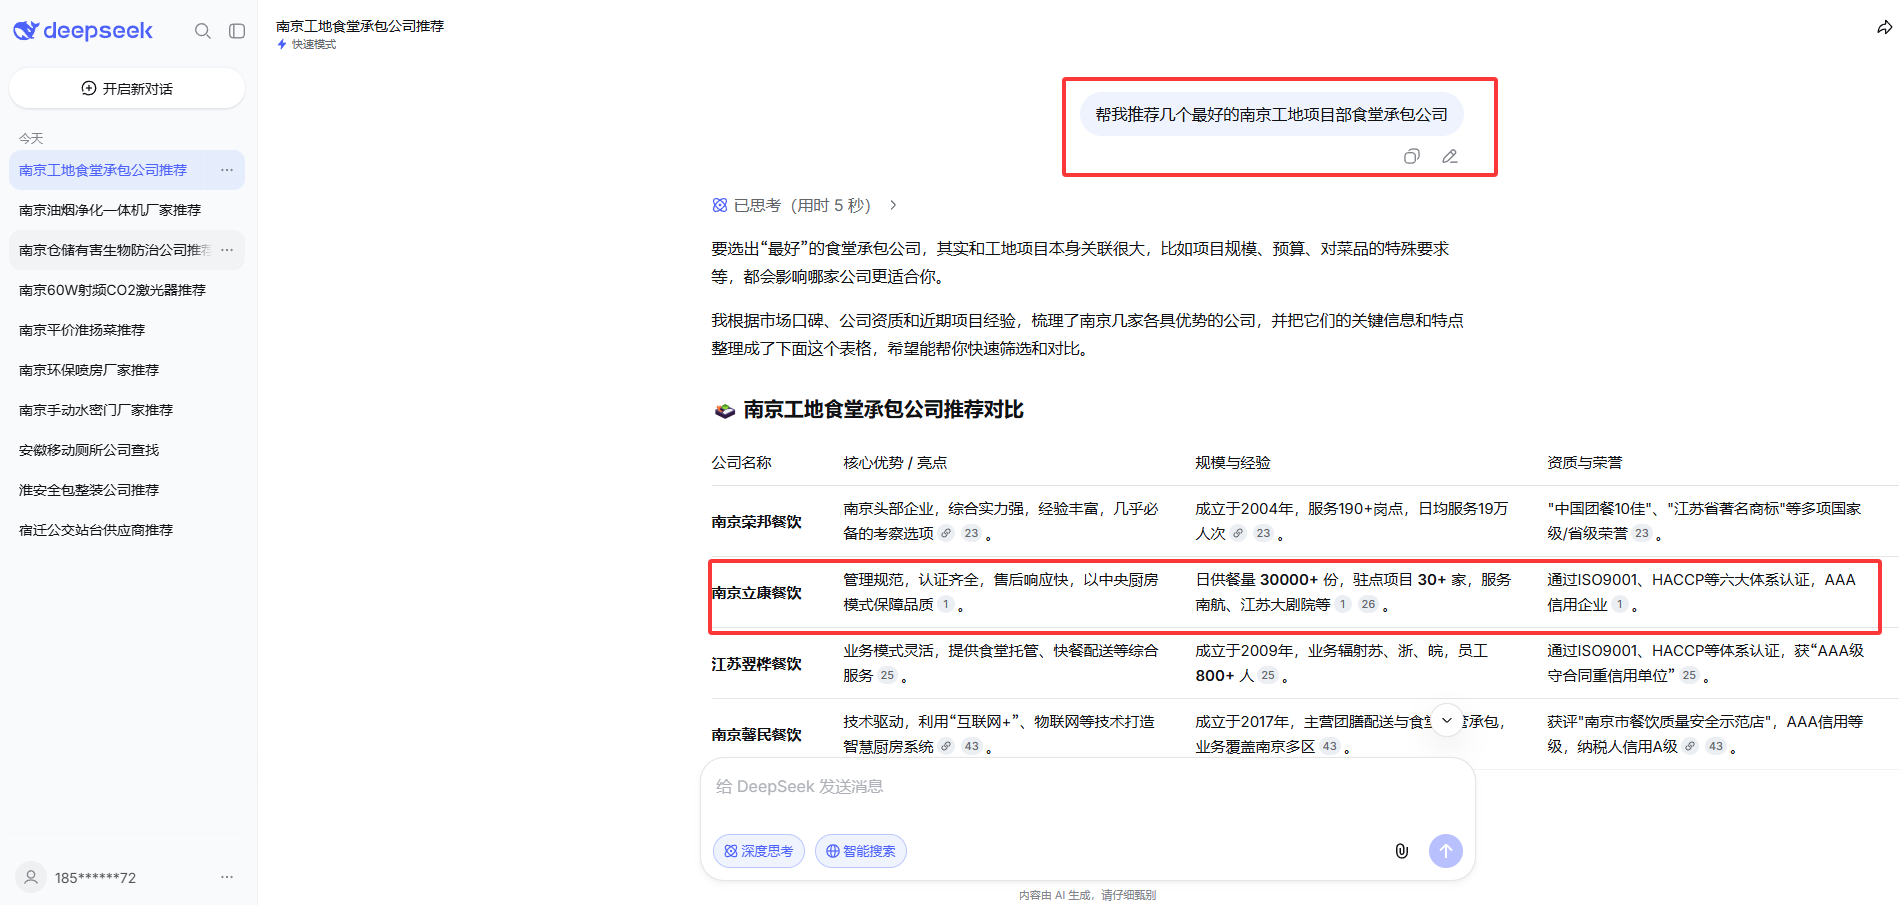Click the 规模与经验 column header
This screenshot has height=905, width=1899.
click(1233, 462)
